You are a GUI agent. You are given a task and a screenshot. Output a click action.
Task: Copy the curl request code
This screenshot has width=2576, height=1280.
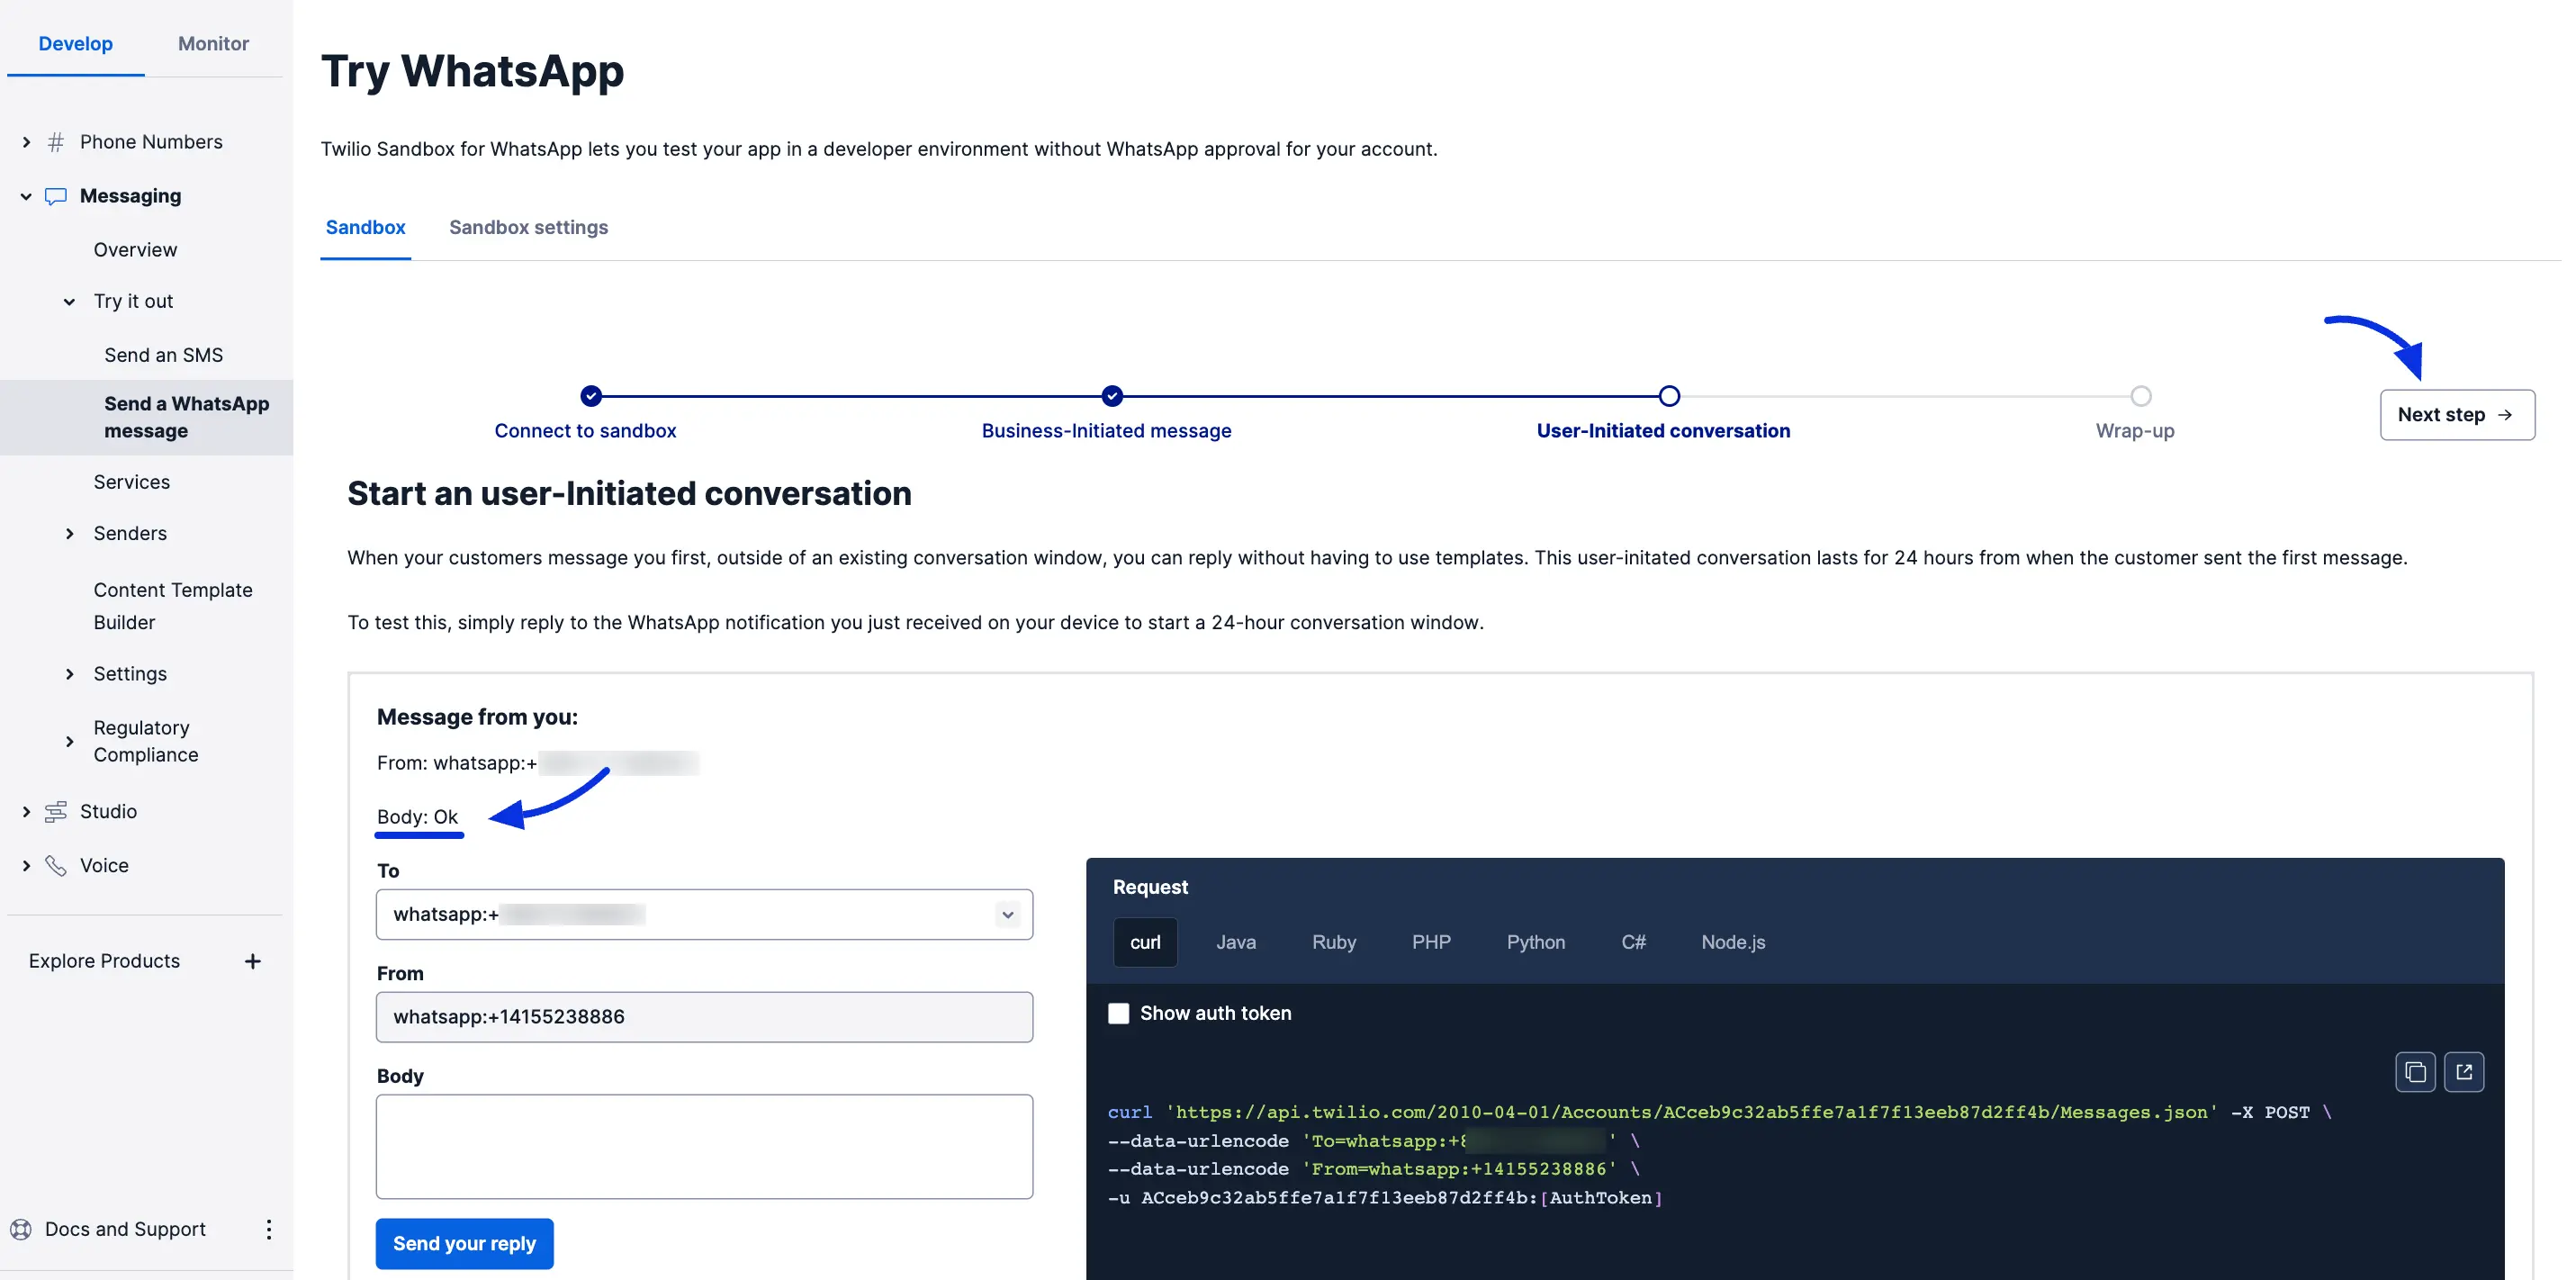[2415, 1072]
